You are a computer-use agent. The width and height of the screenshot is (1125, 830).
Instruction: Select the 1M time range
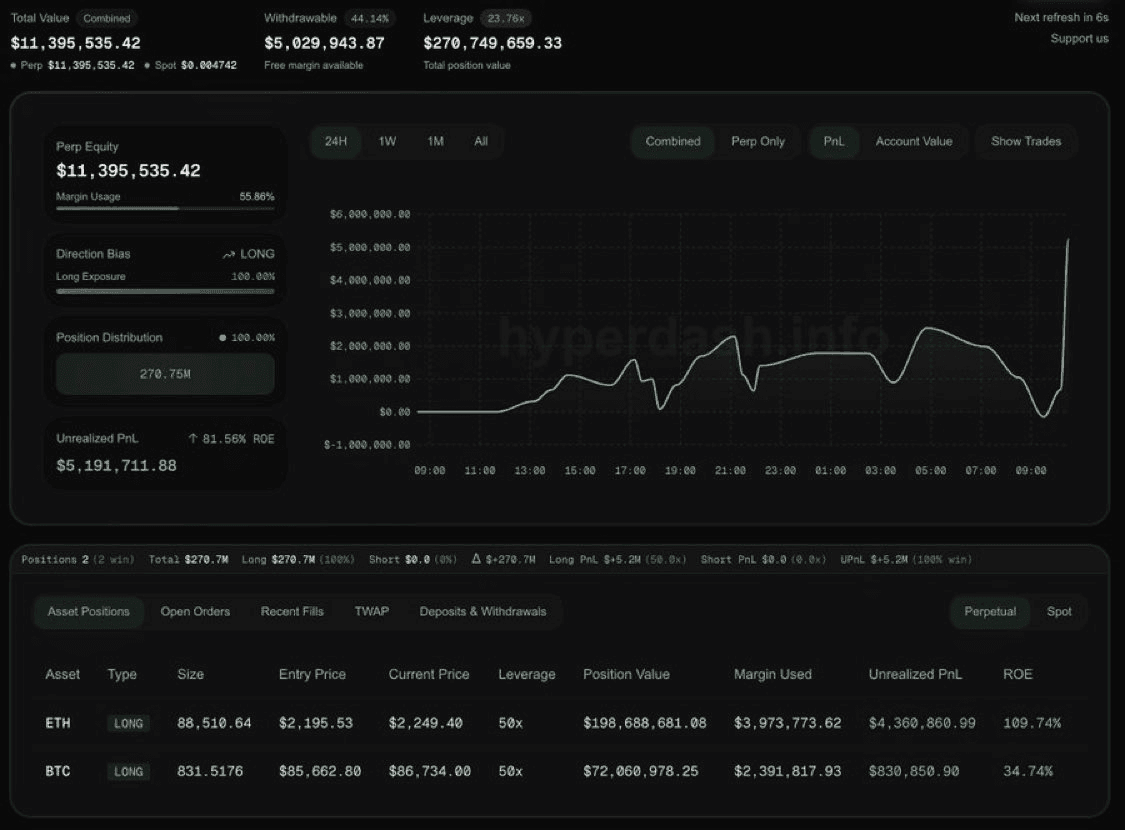(435, 142)
